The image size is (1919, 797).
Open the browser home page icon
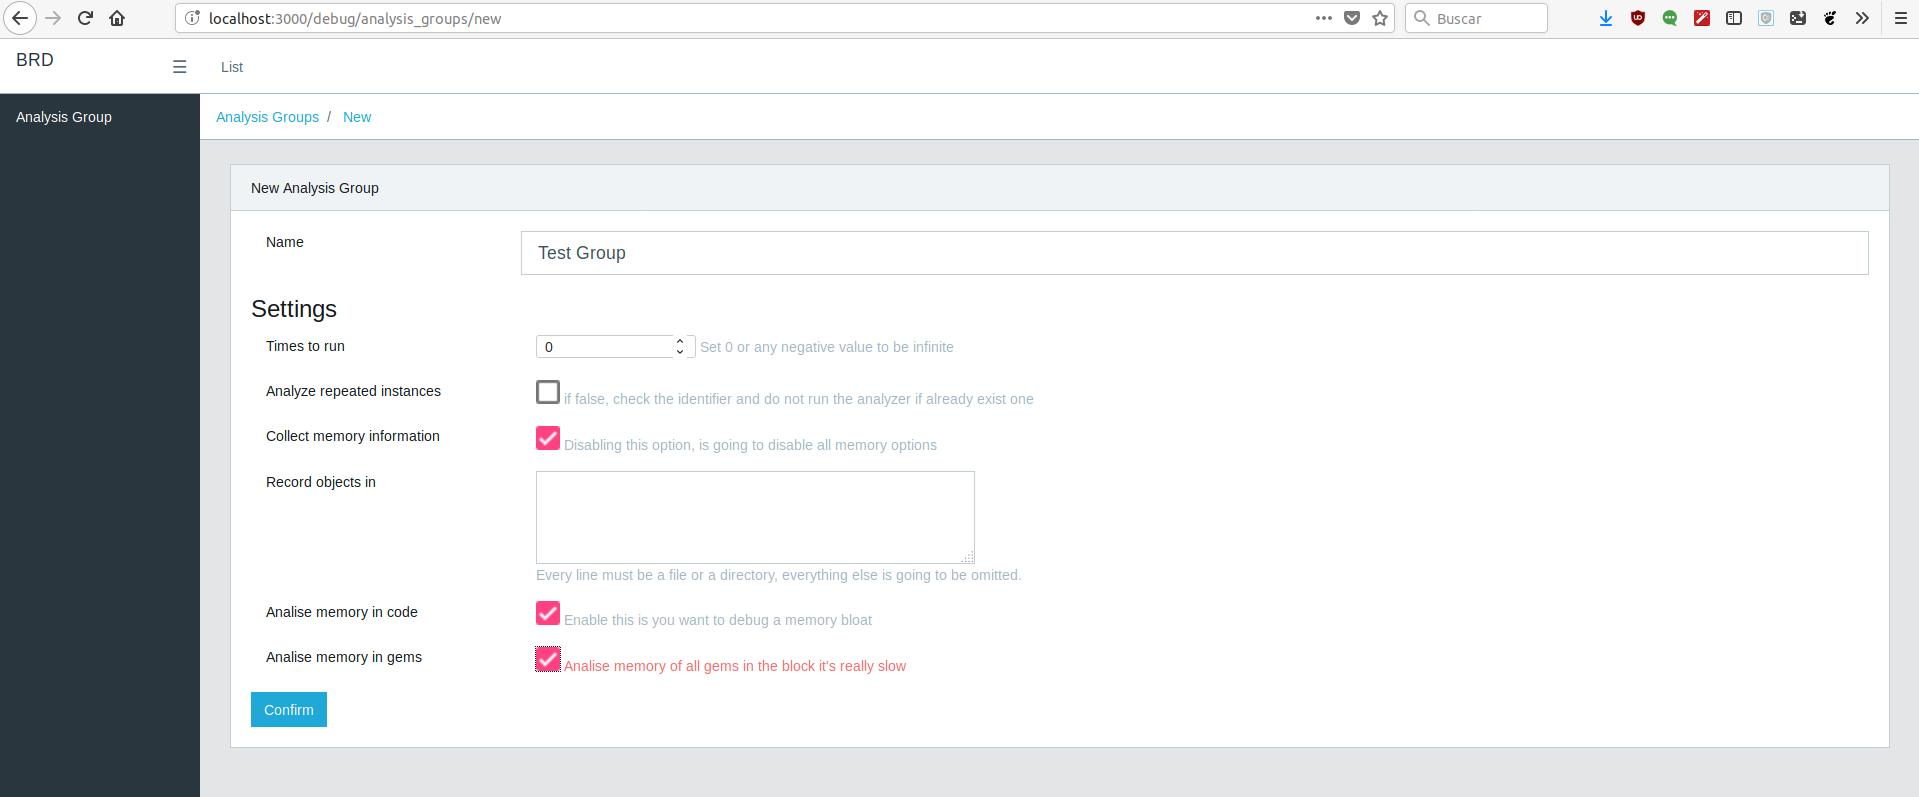[x=117, y=18]
